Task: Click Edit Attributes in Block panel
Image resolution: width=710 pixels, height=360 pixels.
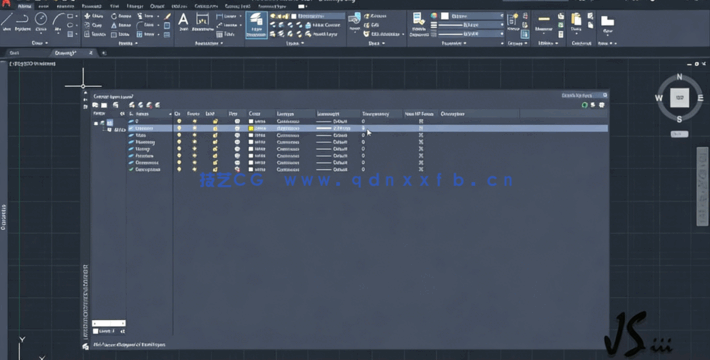Action: pos(385,34)
